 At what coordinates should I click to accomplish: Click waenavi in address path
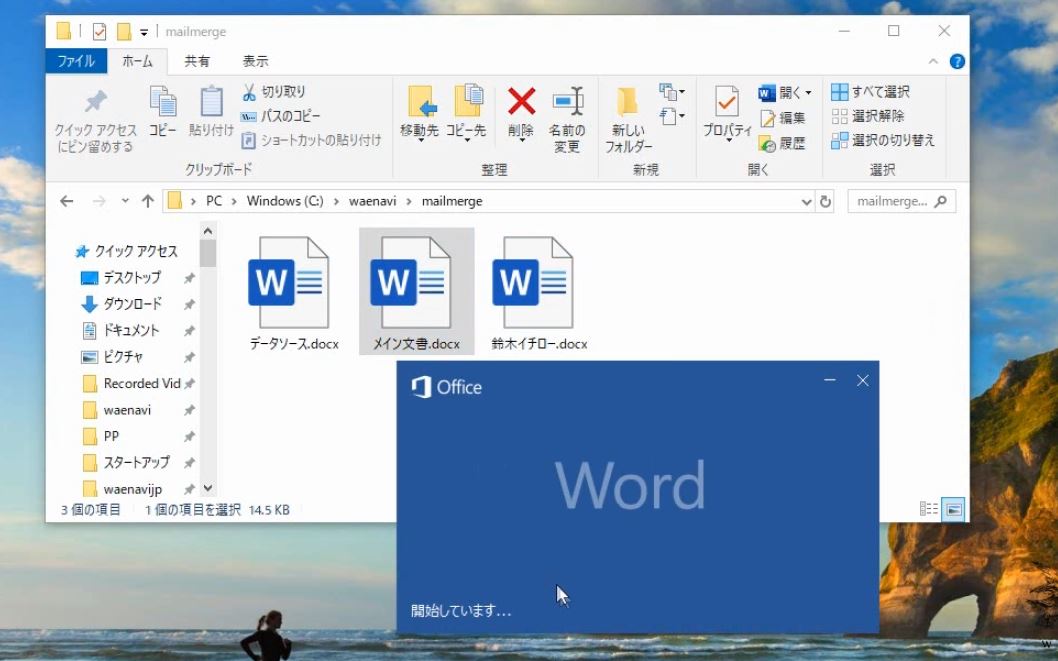coord(372,201)
